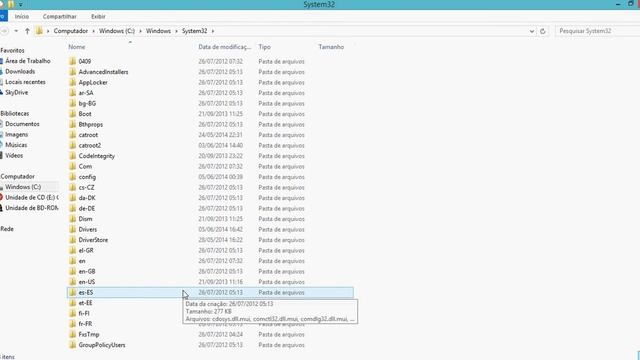The width and height of the screenshot is (640, 360).
Task: Select the cs-CZ folder icon
Action: (73, 187)
